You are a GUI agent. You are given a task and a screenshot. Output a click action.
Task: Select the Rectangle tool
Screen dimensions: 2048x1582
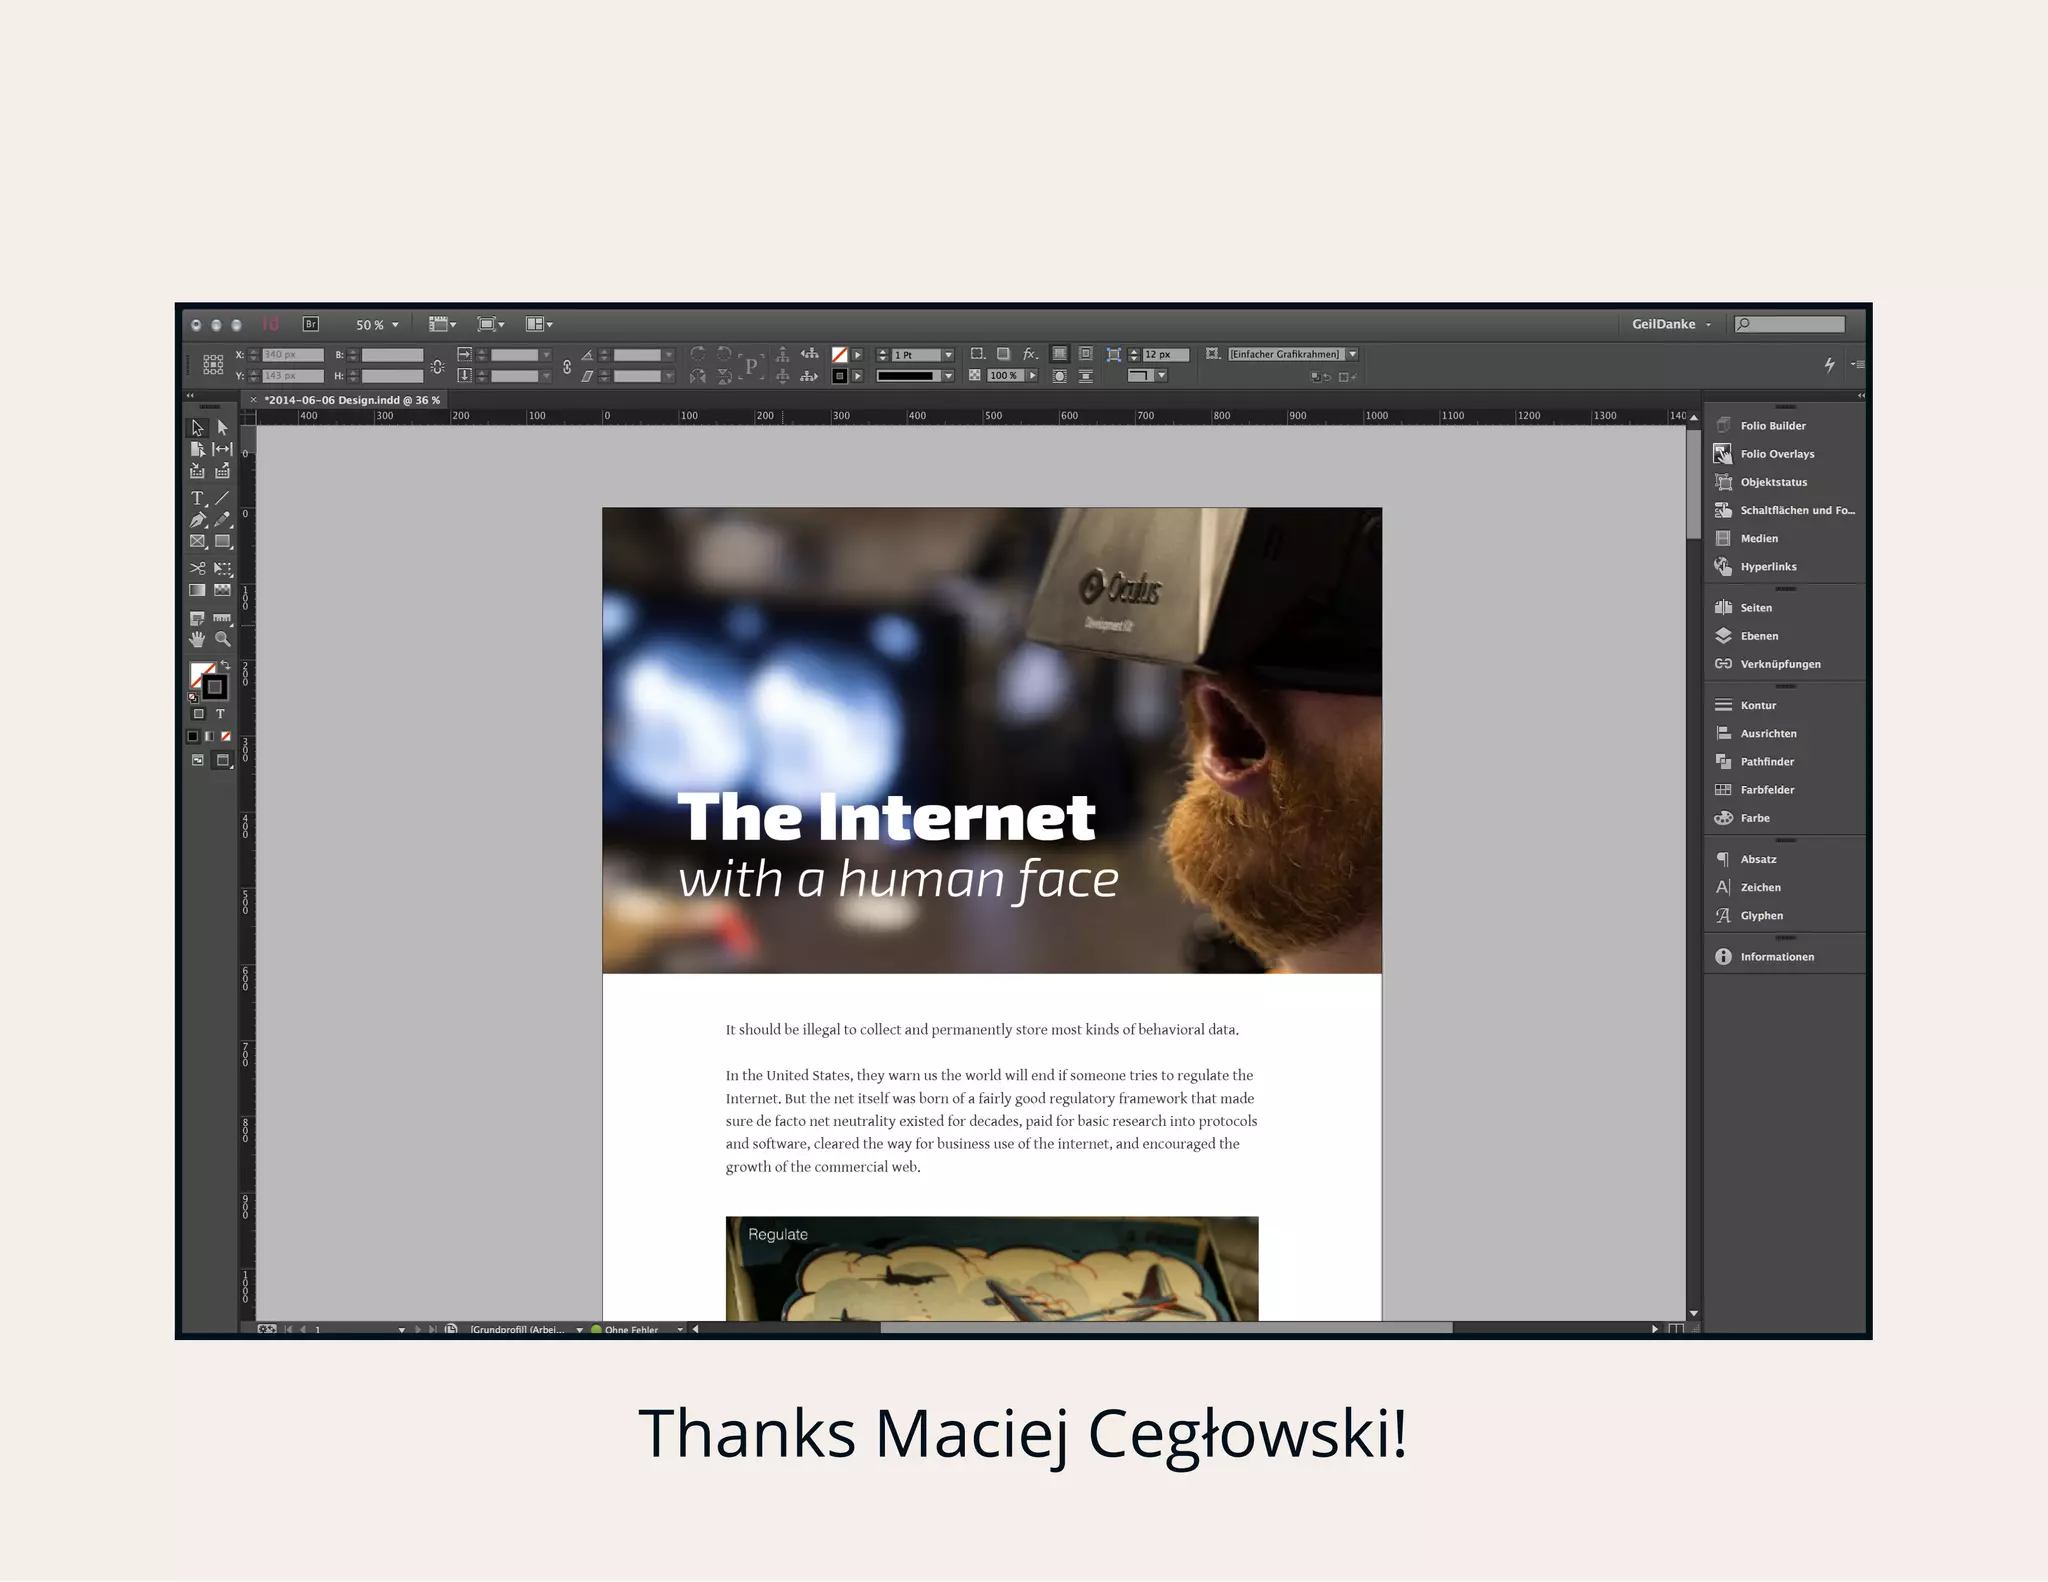223,542
